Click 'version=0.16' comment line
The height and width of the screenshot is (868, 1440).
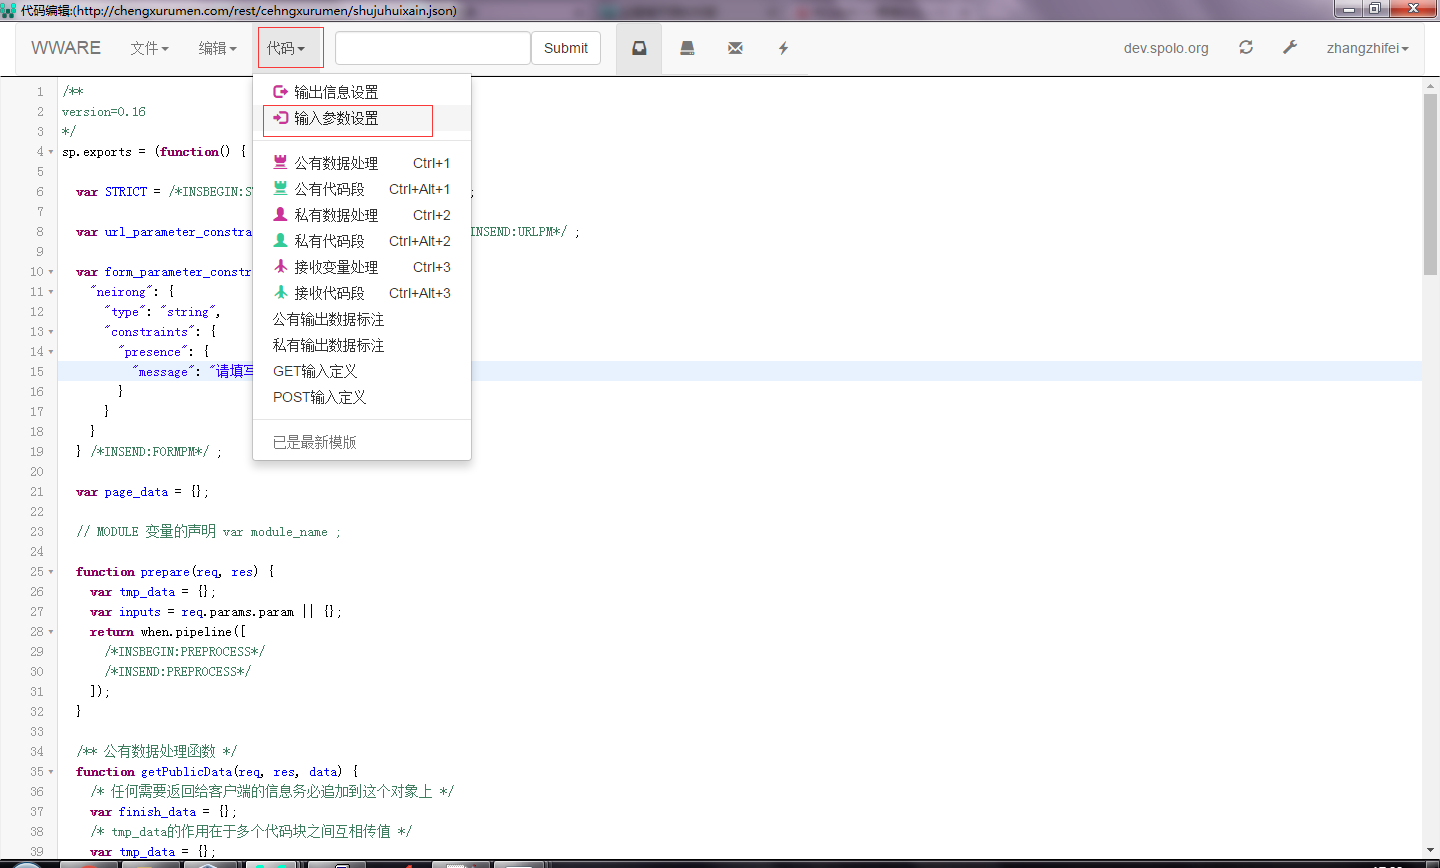pyautogui.click(x=104, y=112)
